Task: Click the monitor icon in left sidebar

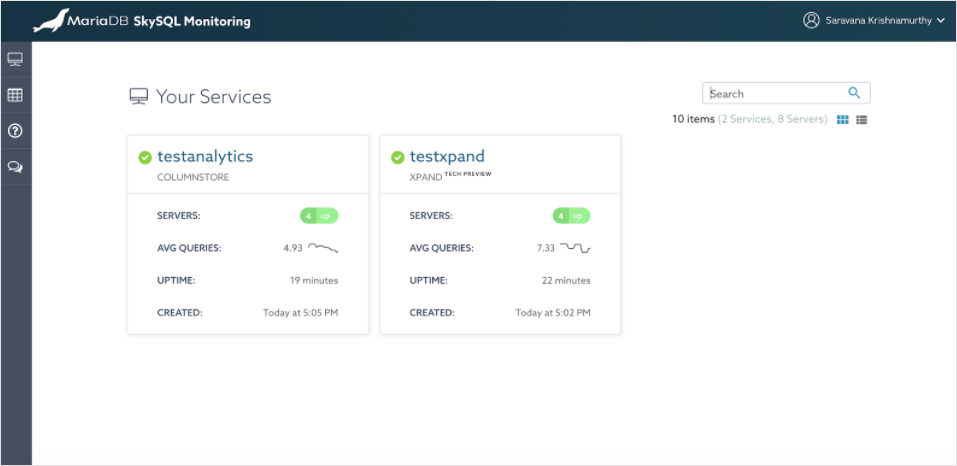Action: (15, 60)
